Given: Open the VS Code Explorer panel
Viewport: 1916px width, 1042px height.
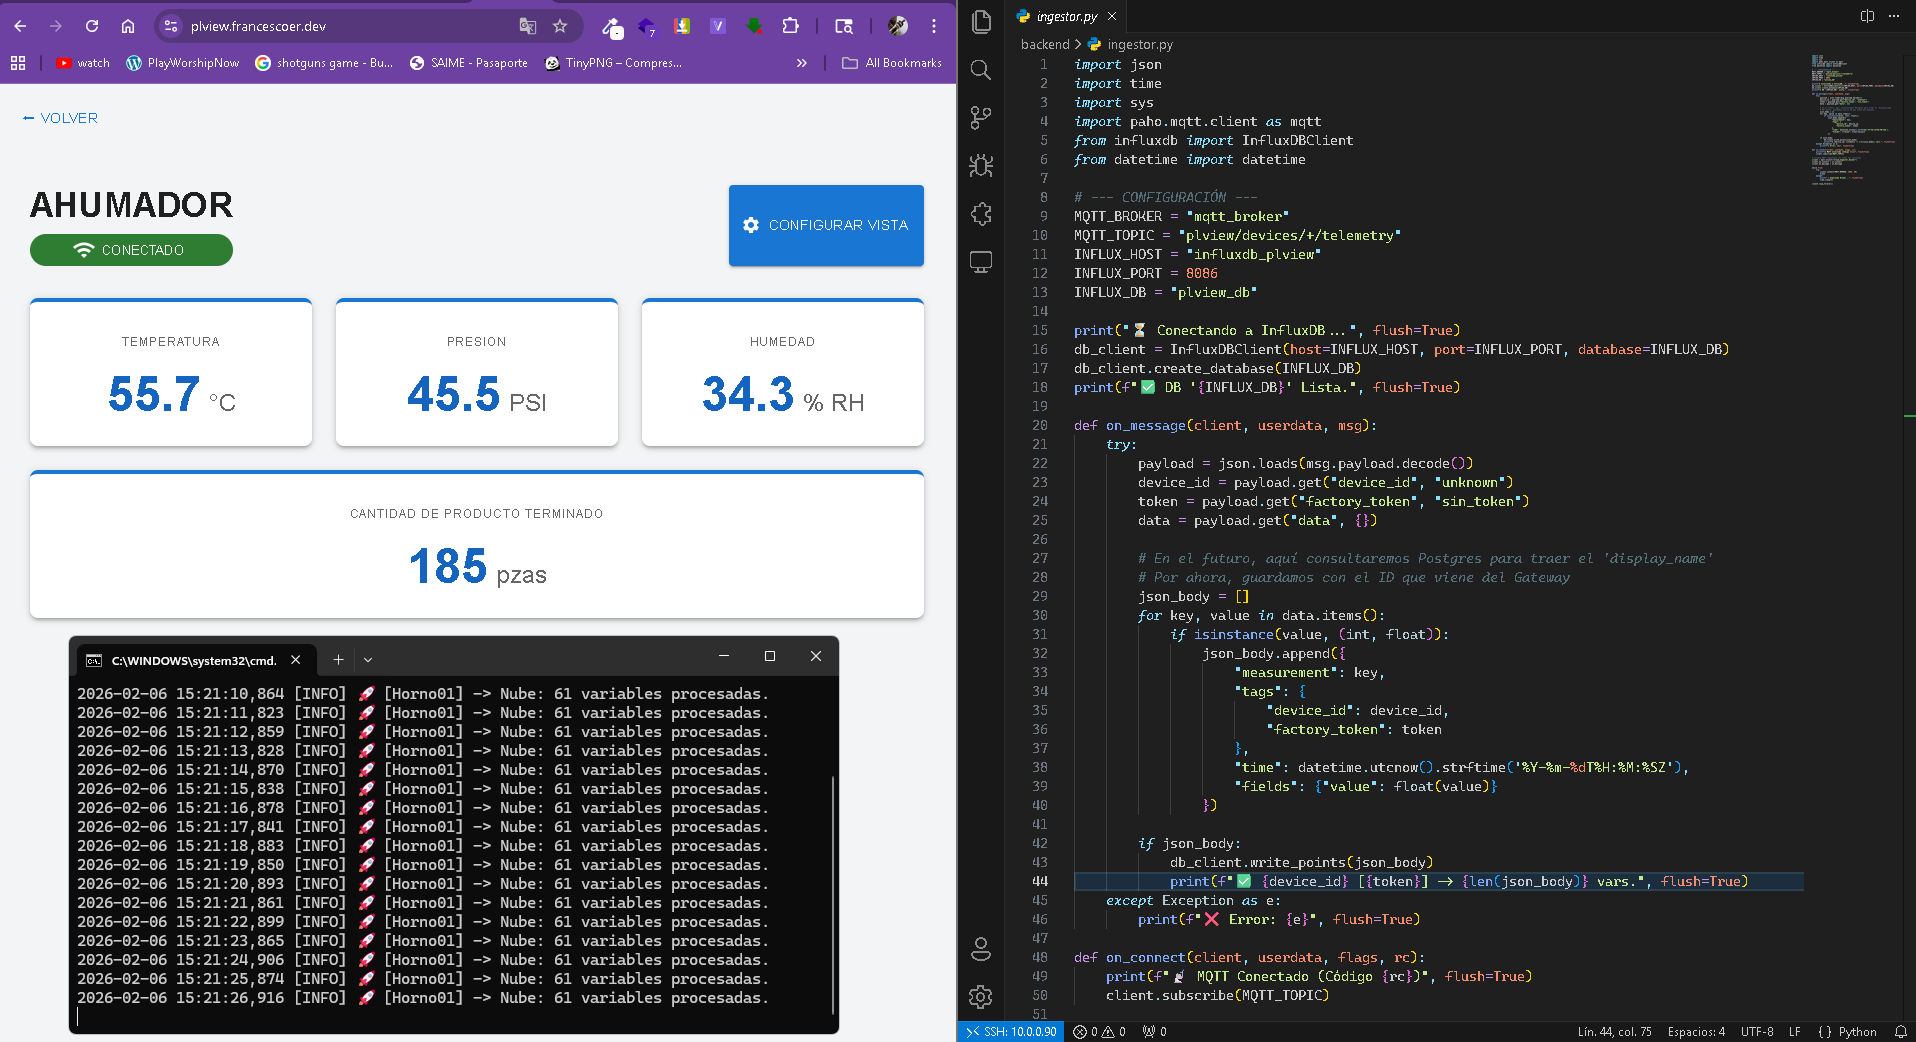Looking at the screenshot, I should (981, 21).
